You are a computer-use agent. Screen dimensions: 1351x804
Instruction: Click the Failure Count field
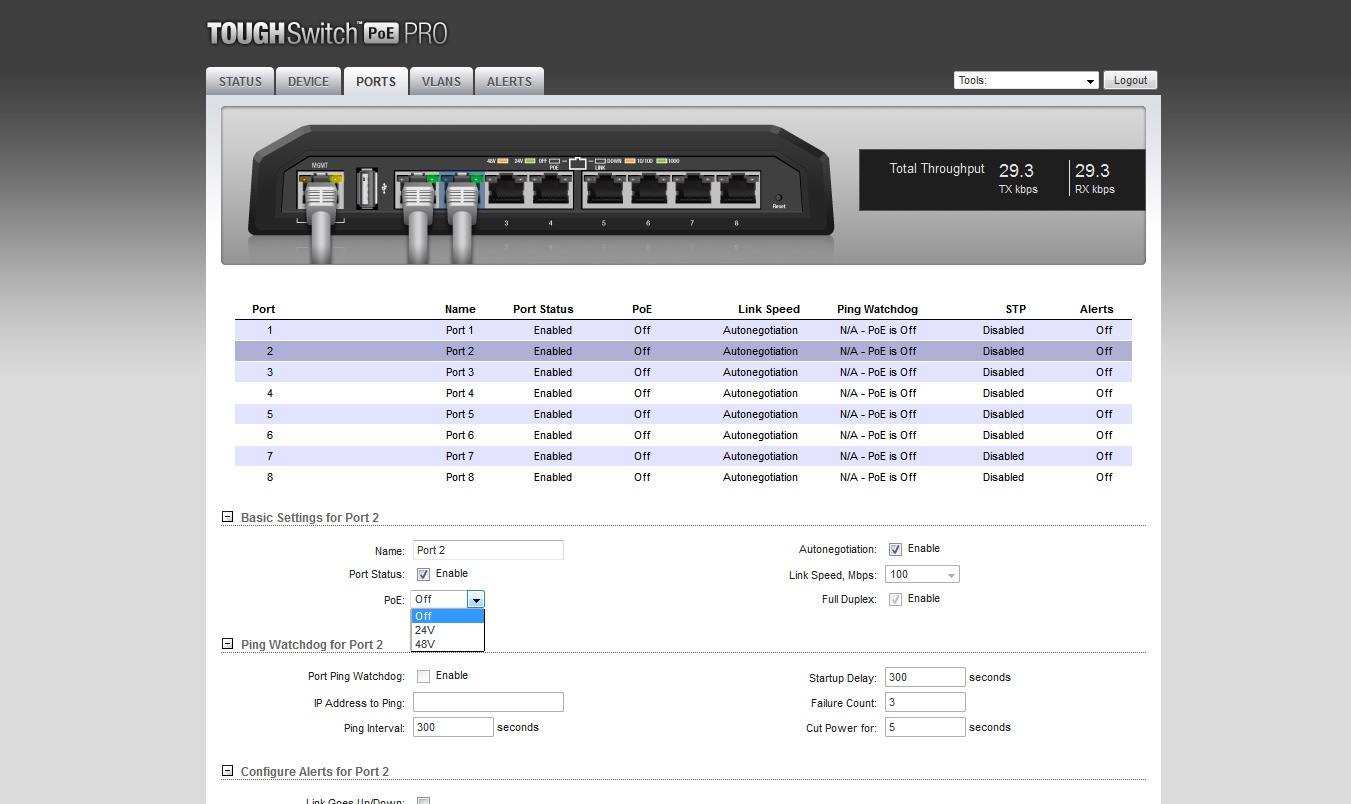925,702
